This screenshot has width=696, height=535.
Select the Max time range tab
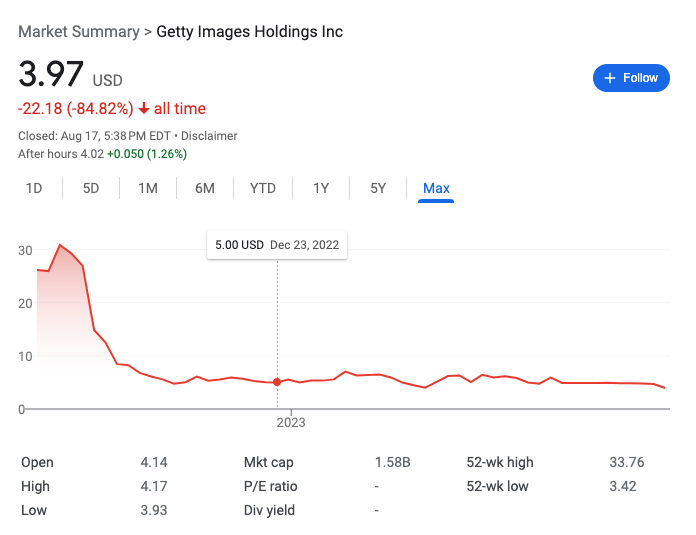coord(436,188)
